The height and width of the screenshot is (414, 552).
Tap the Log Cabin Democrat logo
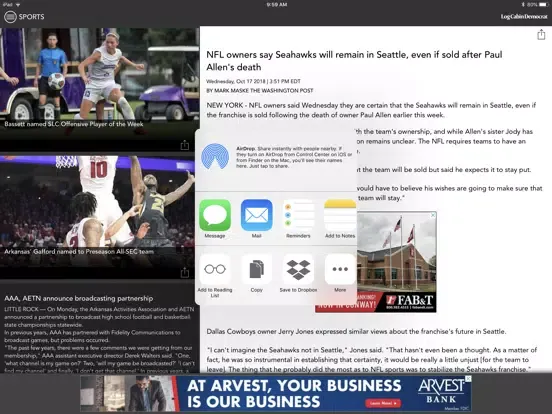pos(524,17)
